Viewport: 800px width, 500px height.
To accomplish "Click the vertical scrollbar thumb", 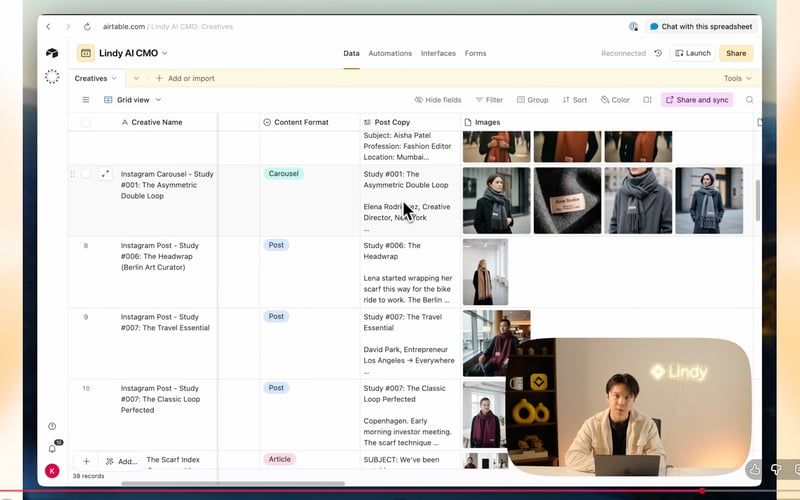I will coord(758,201).
